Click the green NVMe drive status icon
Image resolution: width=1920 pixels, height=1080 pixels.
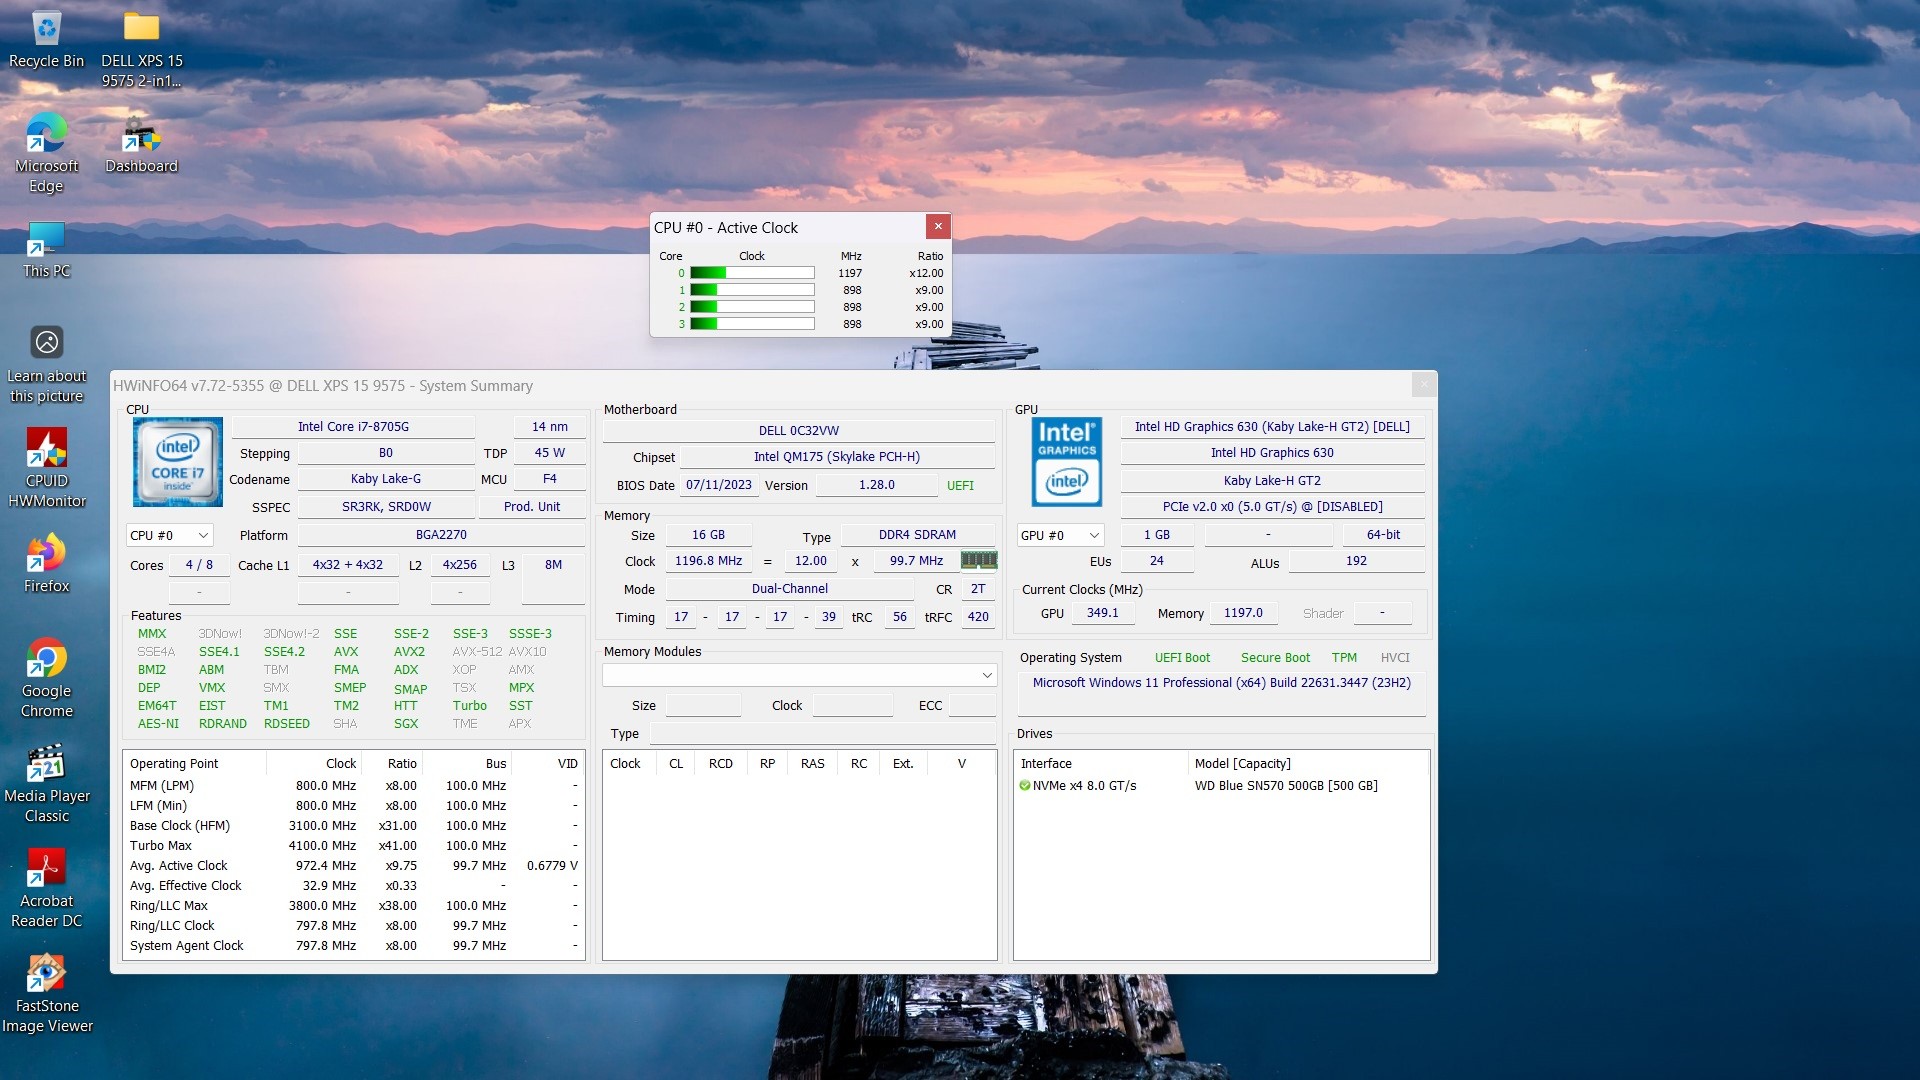pyautogui.click(x=1024, y=786)
